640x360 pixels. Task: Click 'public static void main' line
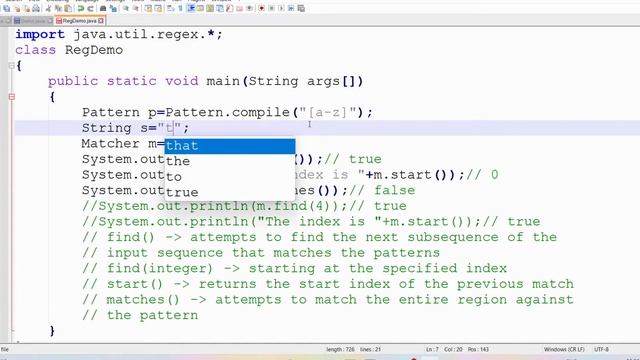[206, 81]
